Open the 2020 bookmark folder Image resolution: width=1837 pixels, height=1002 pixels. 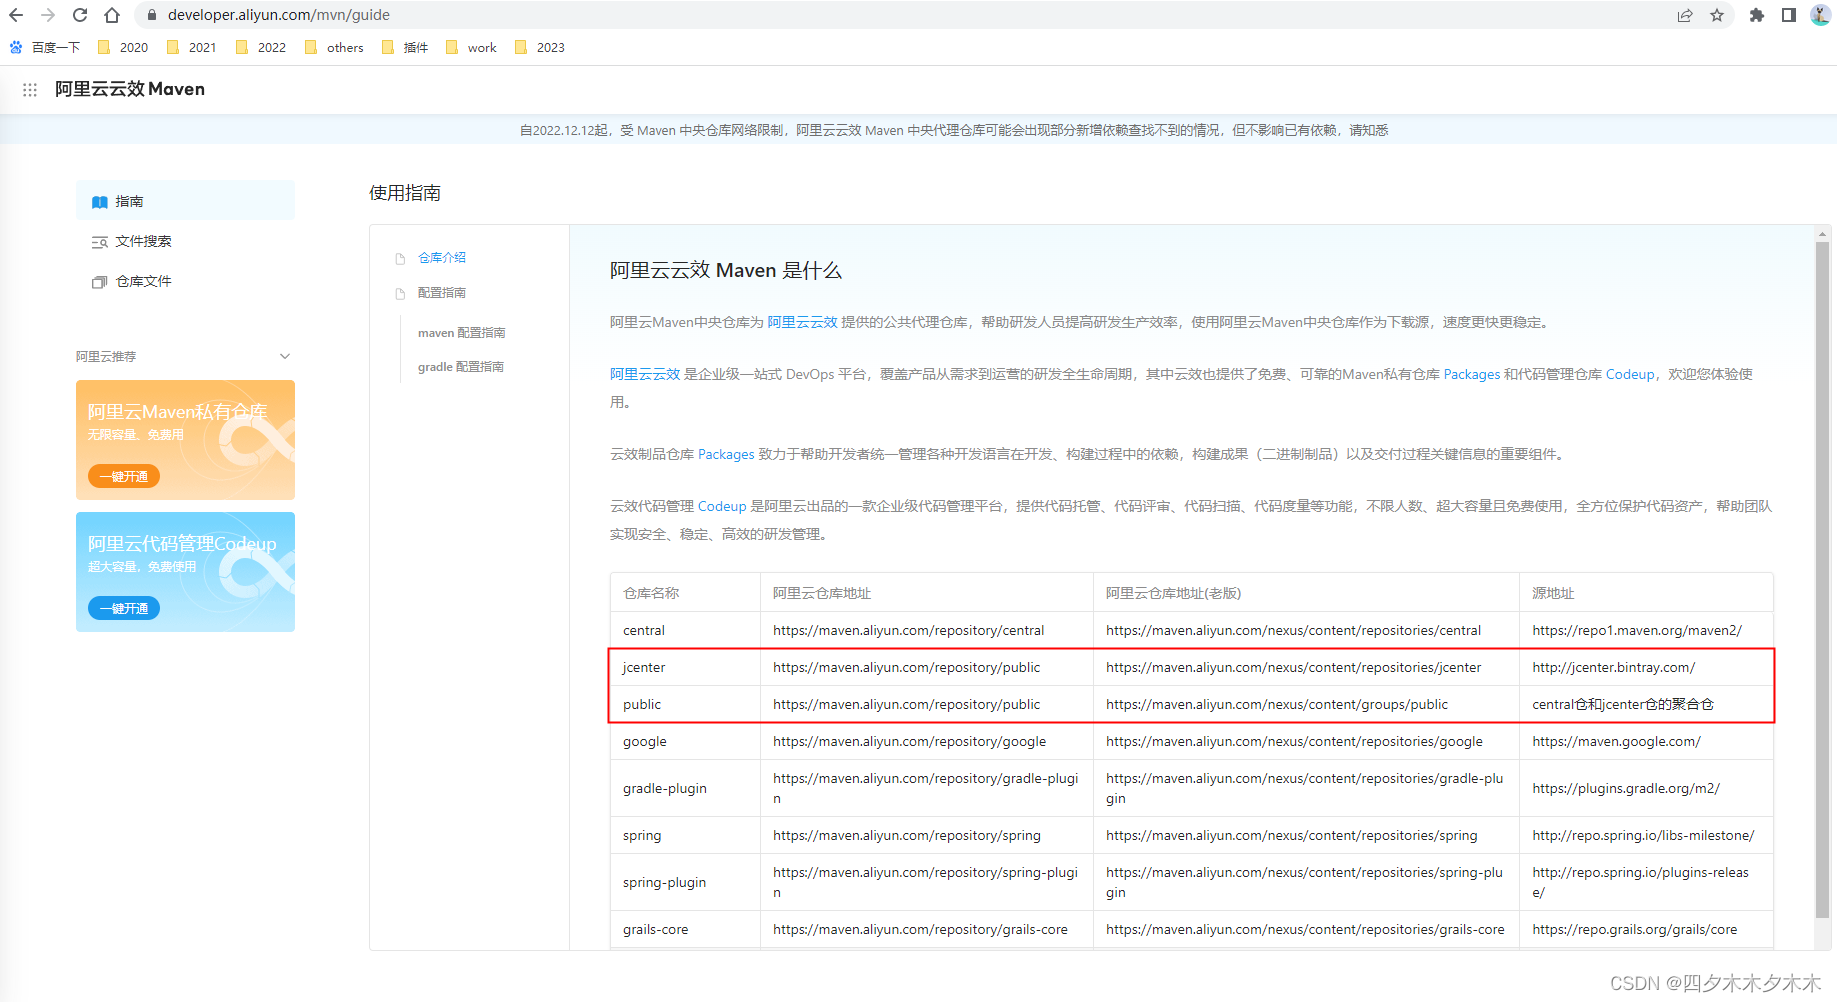(x=123, y=47)
